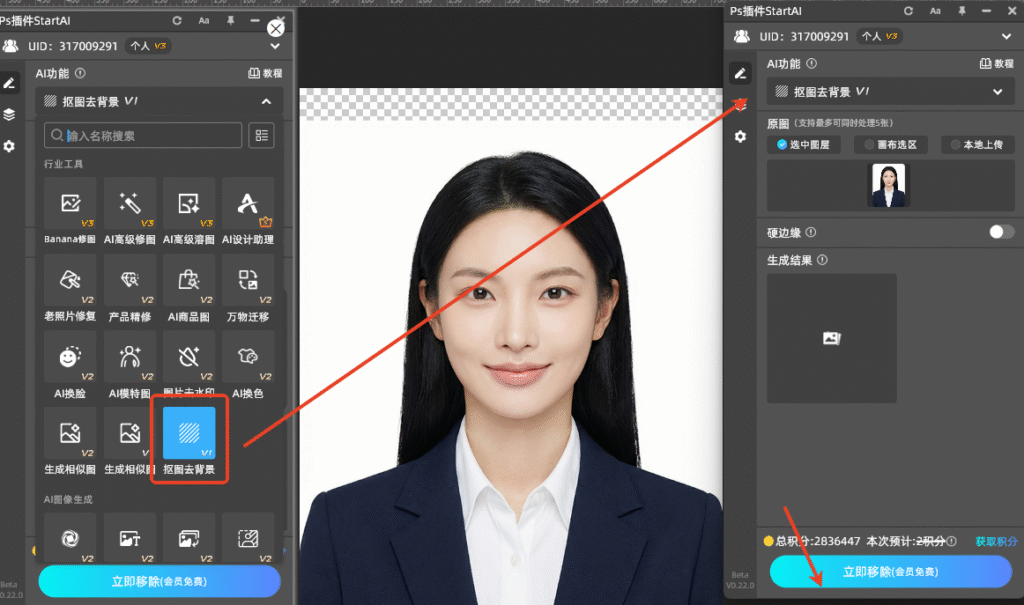Image resolution: width=1024 pixels, height=605 pixels.
Task: Open the AI高级修图 tool
Action: (130, 204)
